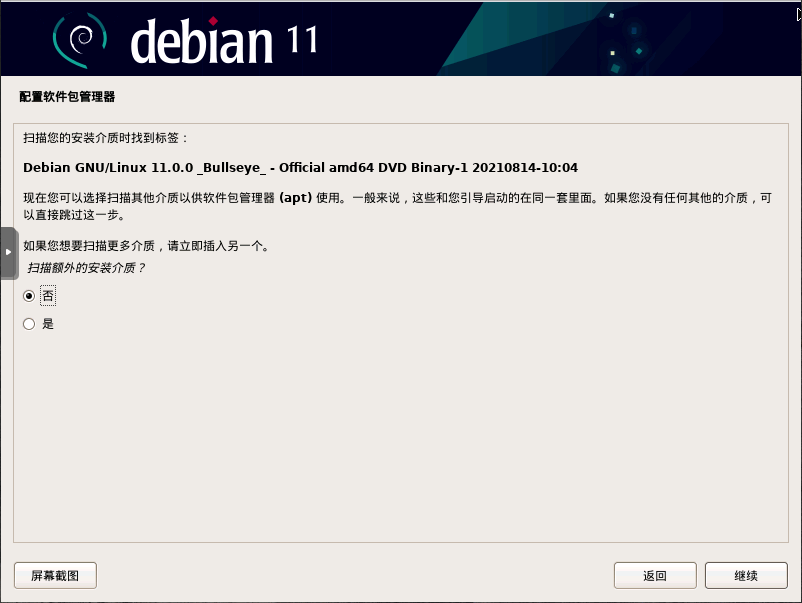This screenshot has width=802, height=603.
Task: Click the red dot above debian wordmark
Action: click(213, 21)
